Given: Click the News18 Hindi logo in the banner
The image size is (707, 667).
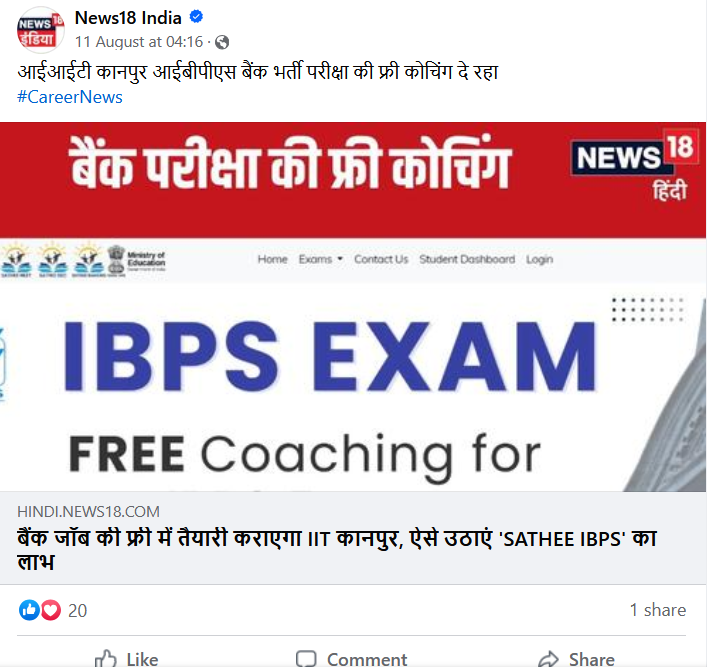Looking at the screenshot, I should pyautogui.click(x=634, y=165).
